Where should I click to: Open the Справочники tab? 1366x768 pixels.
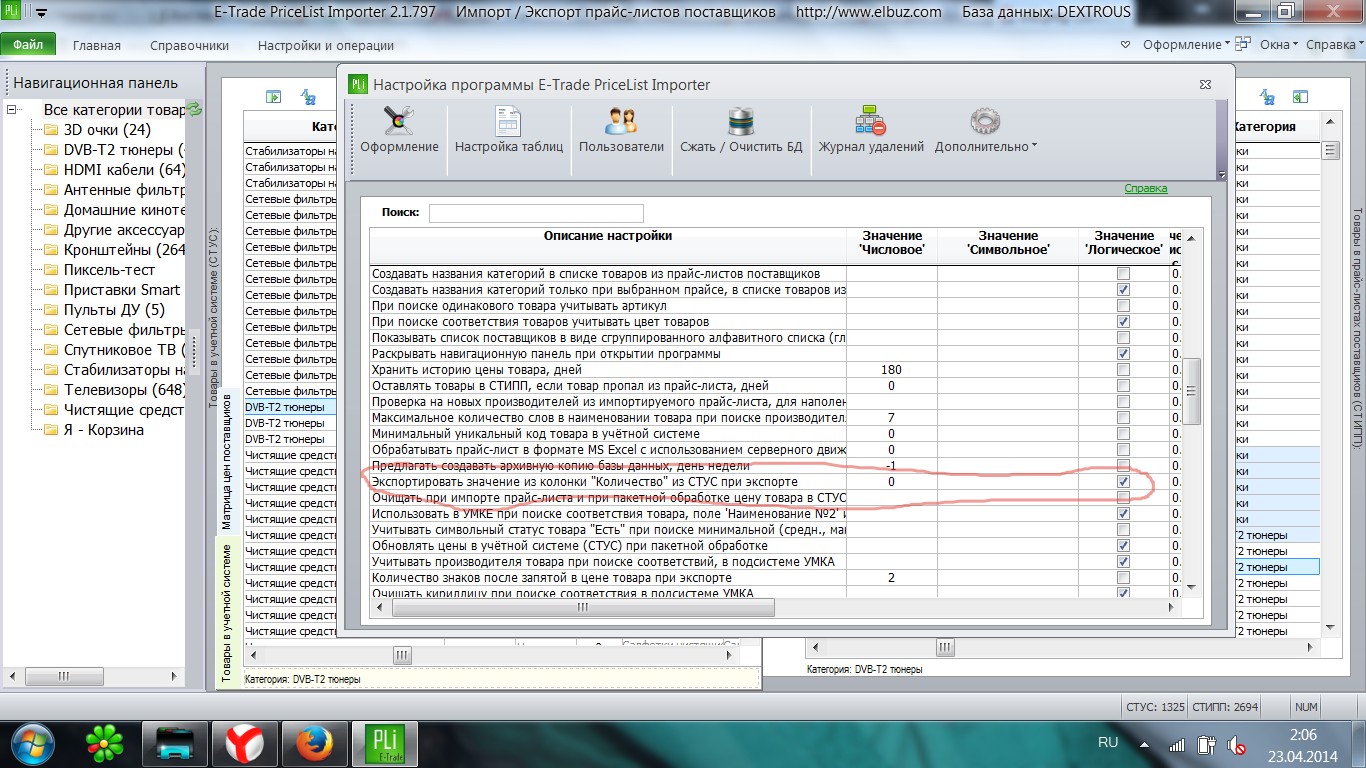[190, 45]
